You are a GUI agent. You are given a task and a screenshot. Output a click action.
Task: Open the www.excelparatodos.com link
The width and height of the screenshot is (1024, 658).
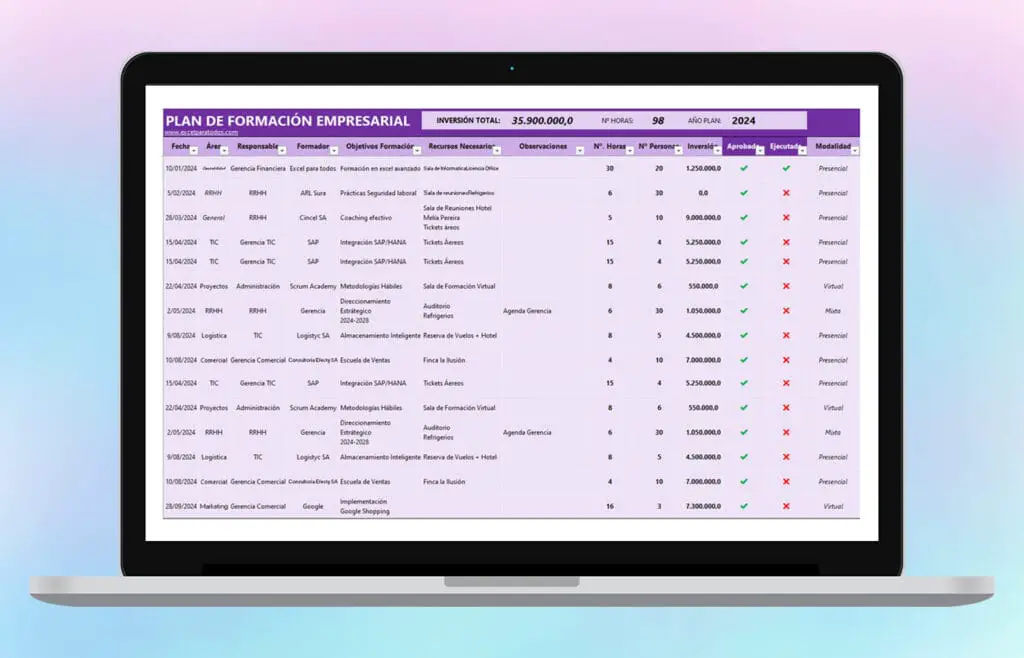(201, 132)
